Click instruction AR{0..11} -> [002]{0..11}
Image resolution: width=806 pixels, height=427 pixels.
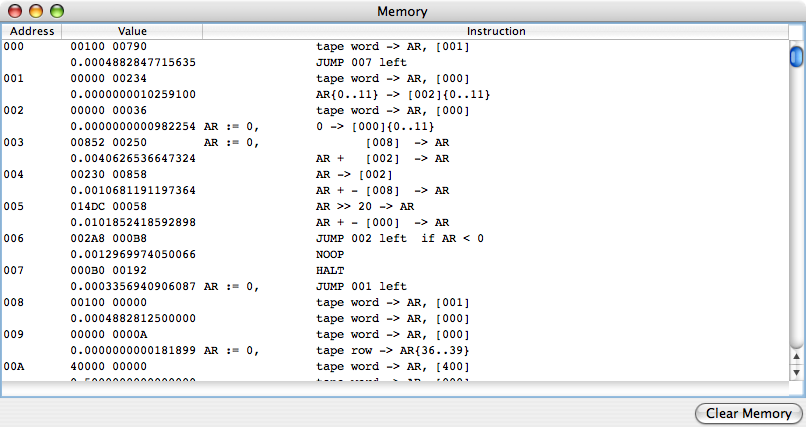403,95
